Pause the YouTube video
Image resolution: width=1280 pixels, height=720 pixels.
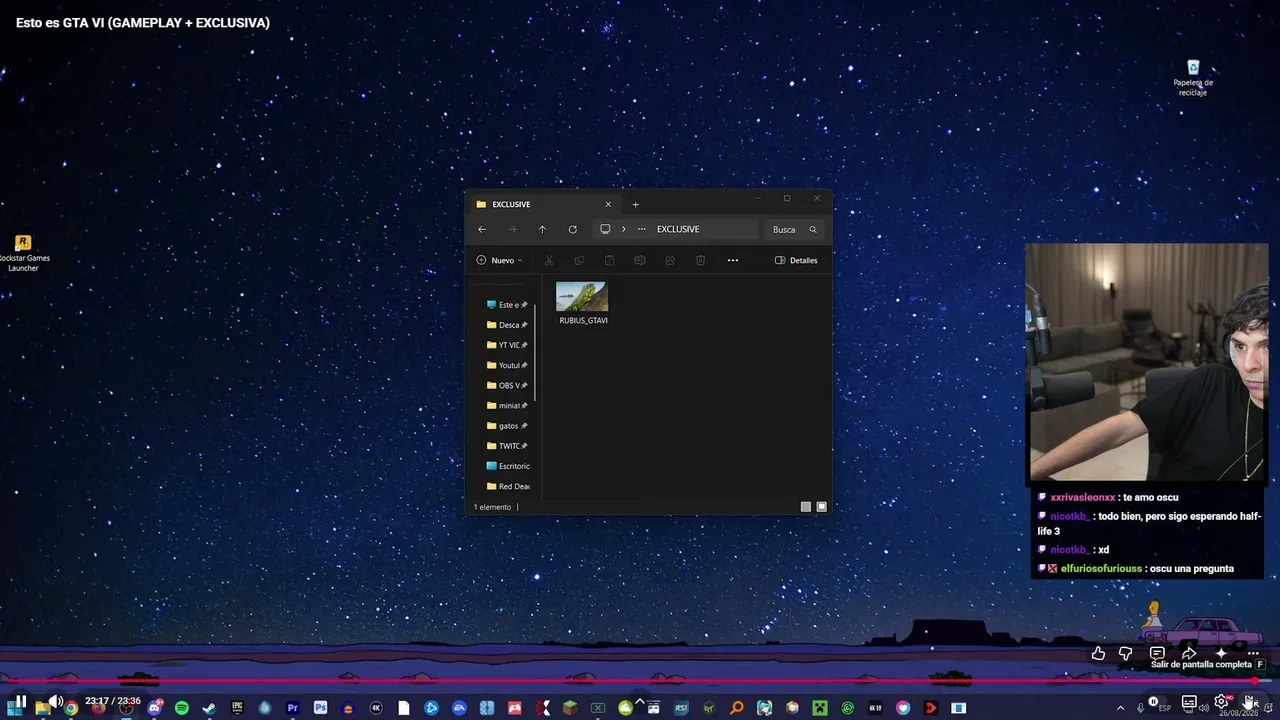pos(20,702)
